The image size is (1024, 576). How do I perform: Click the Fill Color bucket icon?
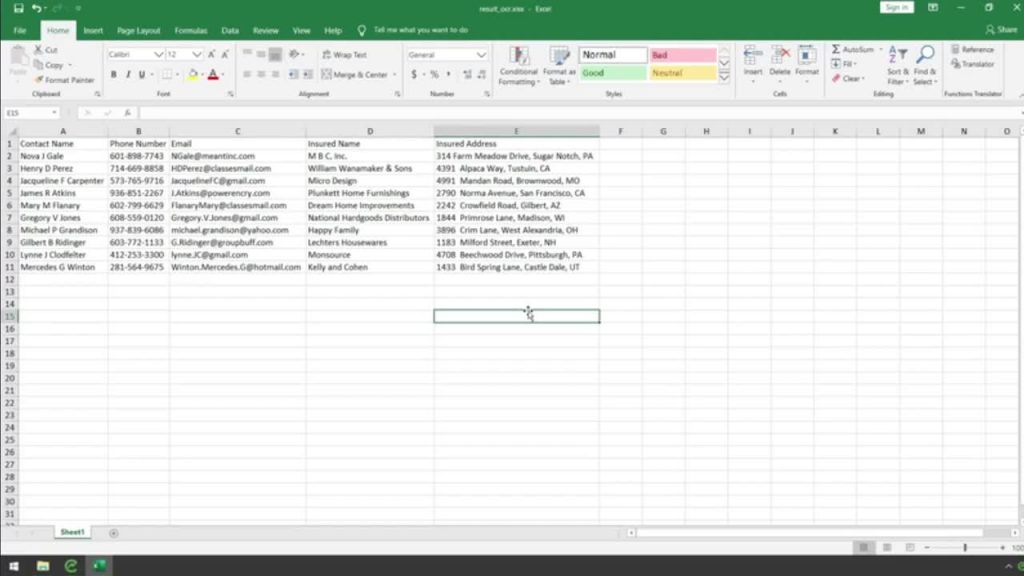click(x=193, y=74)
